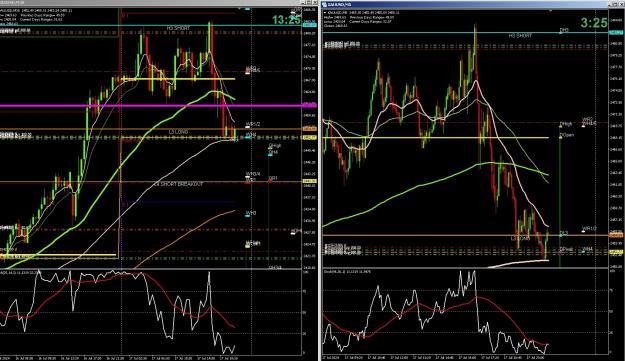Click the Stoch indicator label in right subwindow

click(x=347, y=272)
